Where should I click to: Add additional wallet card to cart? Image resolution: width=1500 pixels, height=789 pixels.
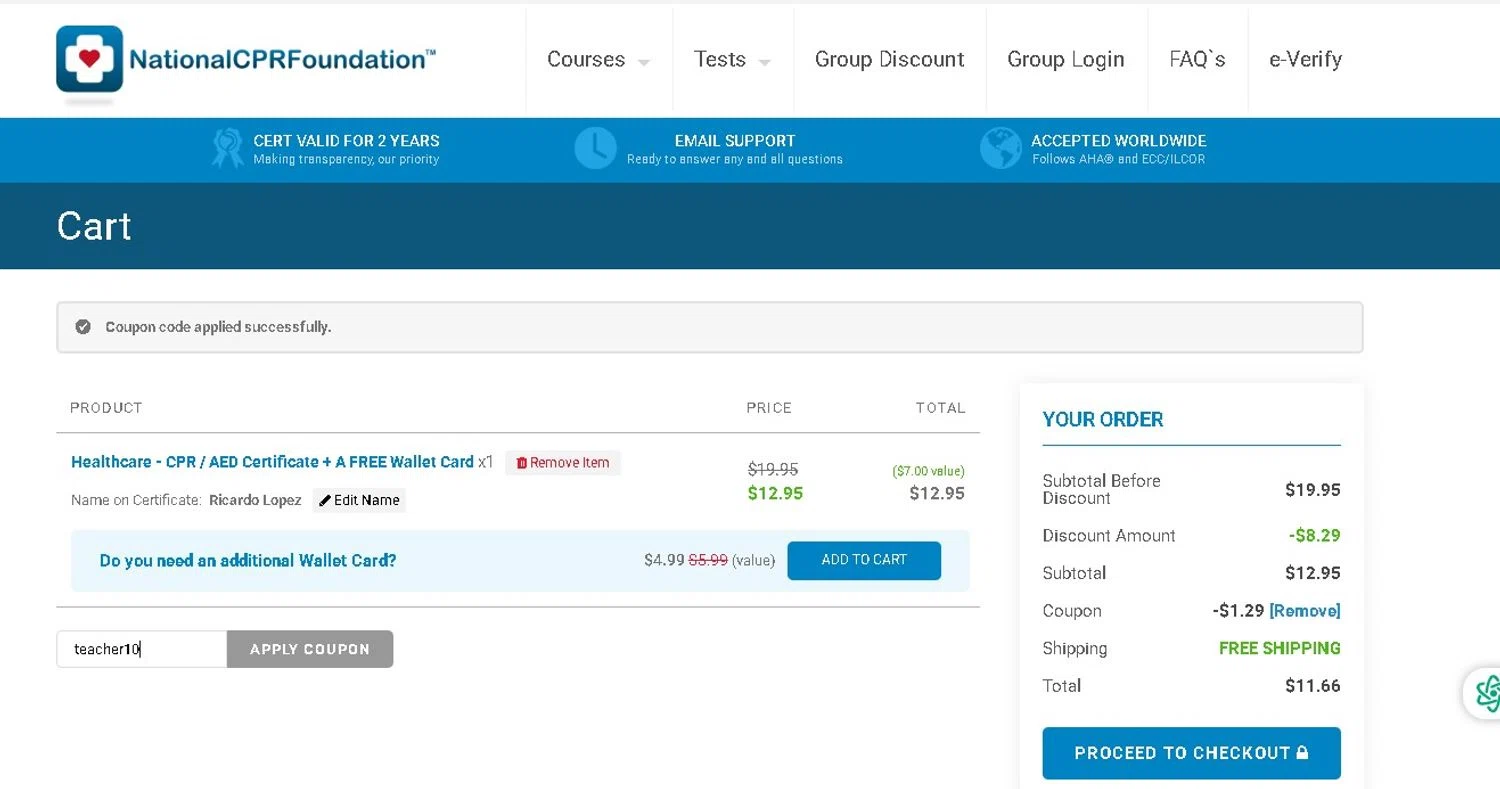click(x=864, y=560)
